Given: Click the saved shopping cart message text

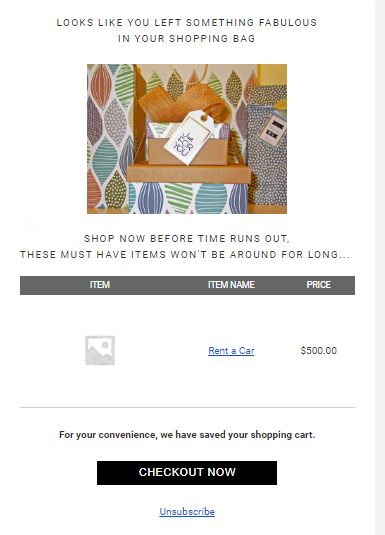Looking at the screenshot, I should pos(187,435).
